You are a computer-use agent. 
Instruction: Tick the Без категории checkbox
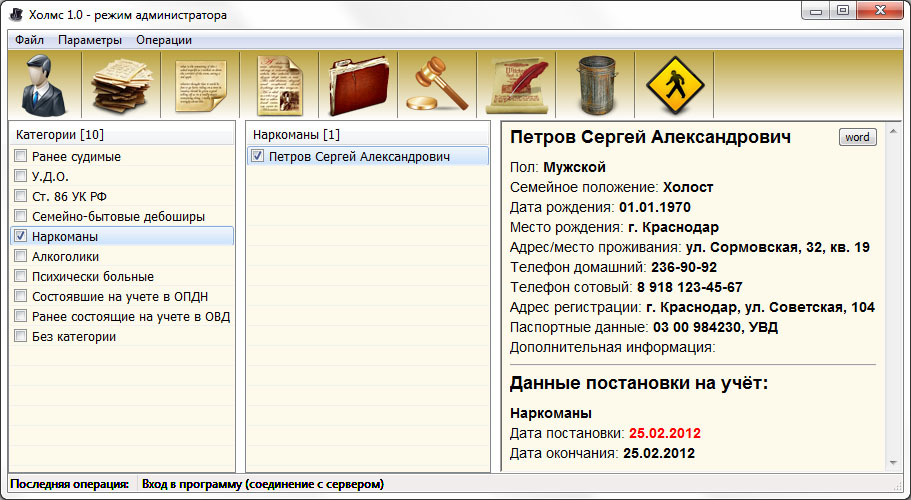coord(21,337)
